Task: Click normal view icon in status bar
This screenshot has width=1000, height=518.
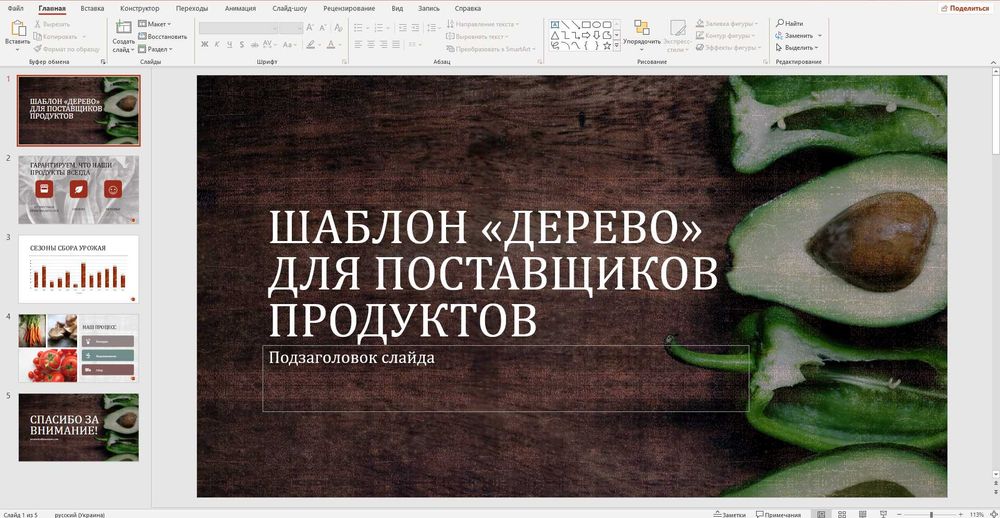Action: 821,514
